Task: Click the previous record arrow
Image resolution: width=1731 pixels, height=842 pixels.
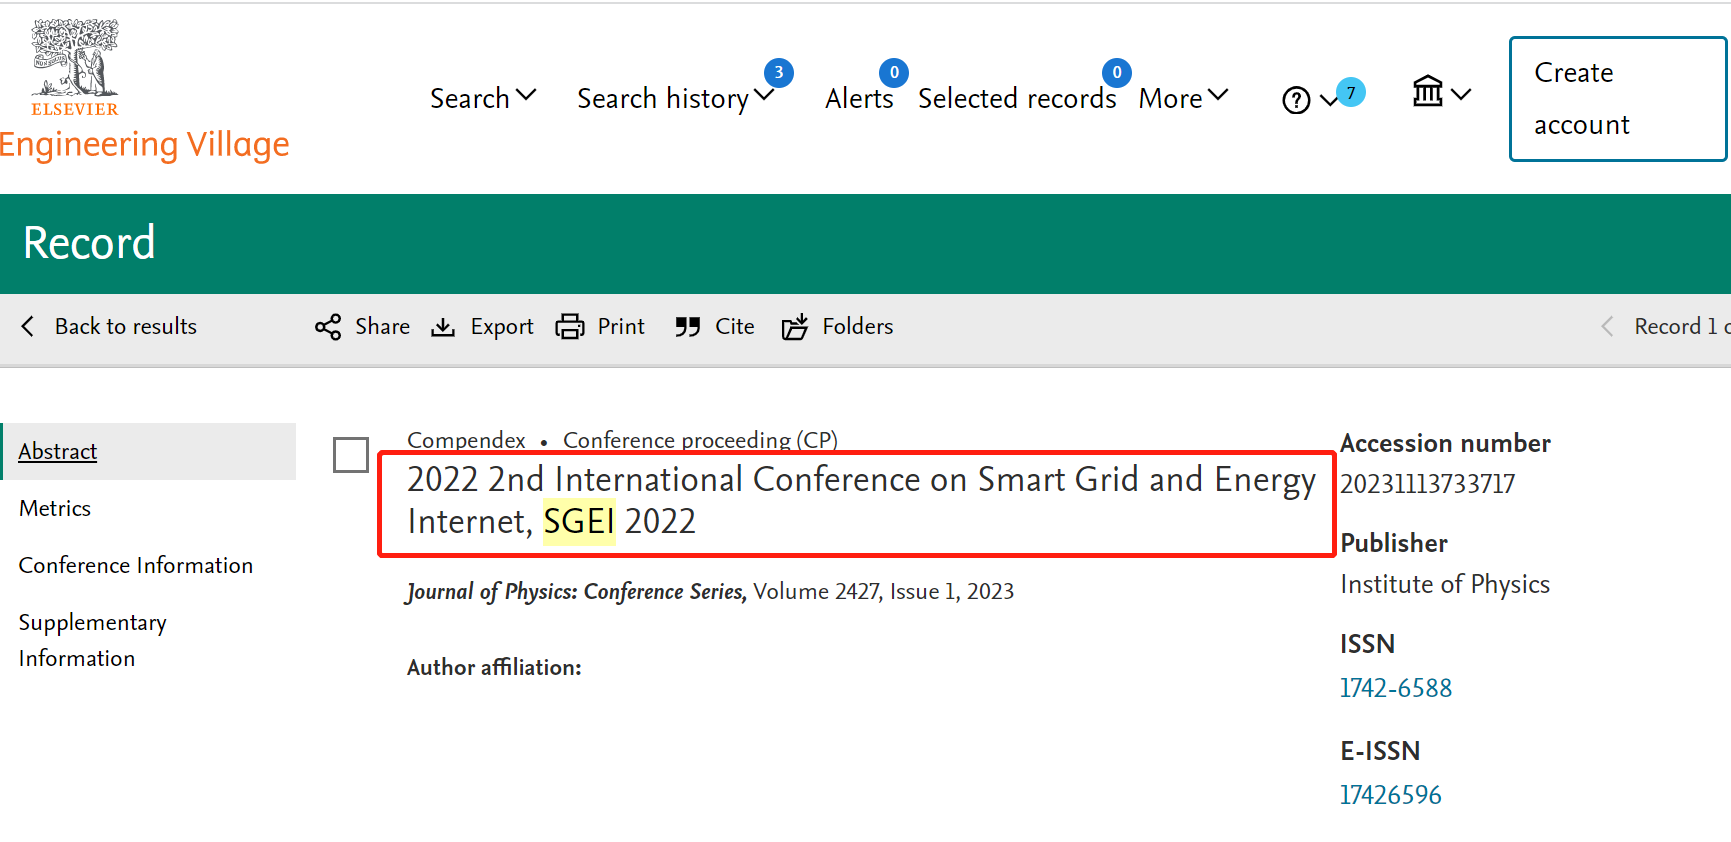Action: 1607,326
